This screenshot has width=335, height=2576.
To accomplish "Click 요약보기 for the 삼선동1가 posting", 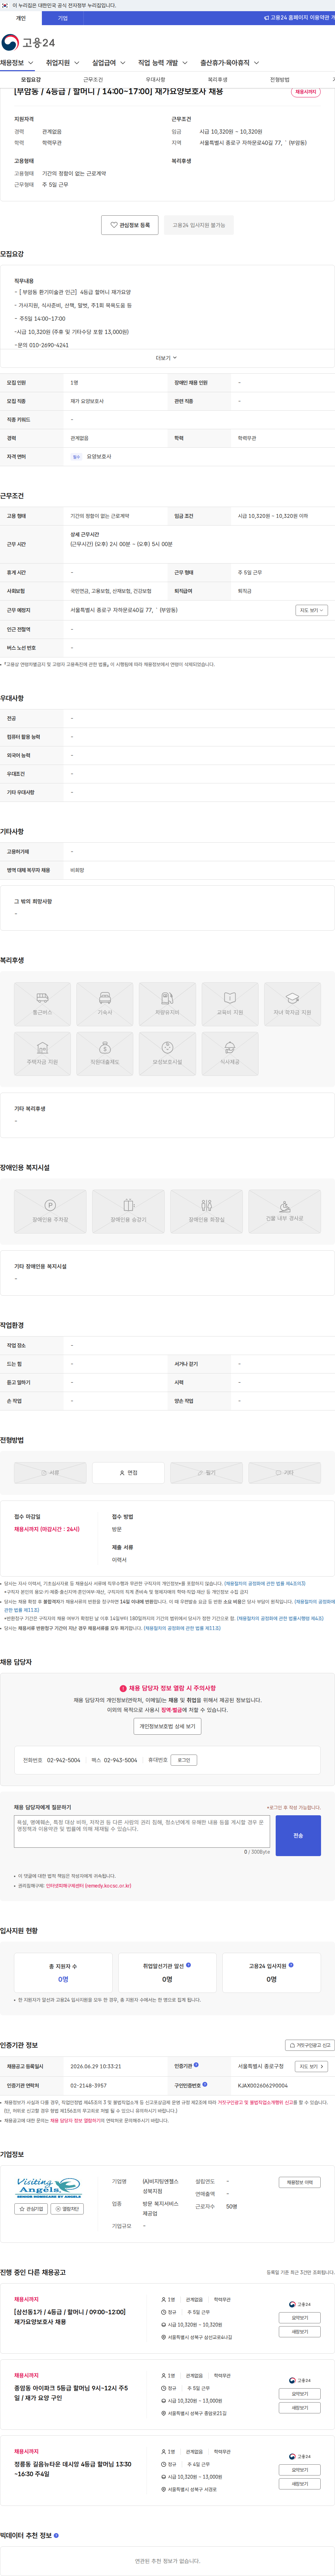I will coord(299,2318).
